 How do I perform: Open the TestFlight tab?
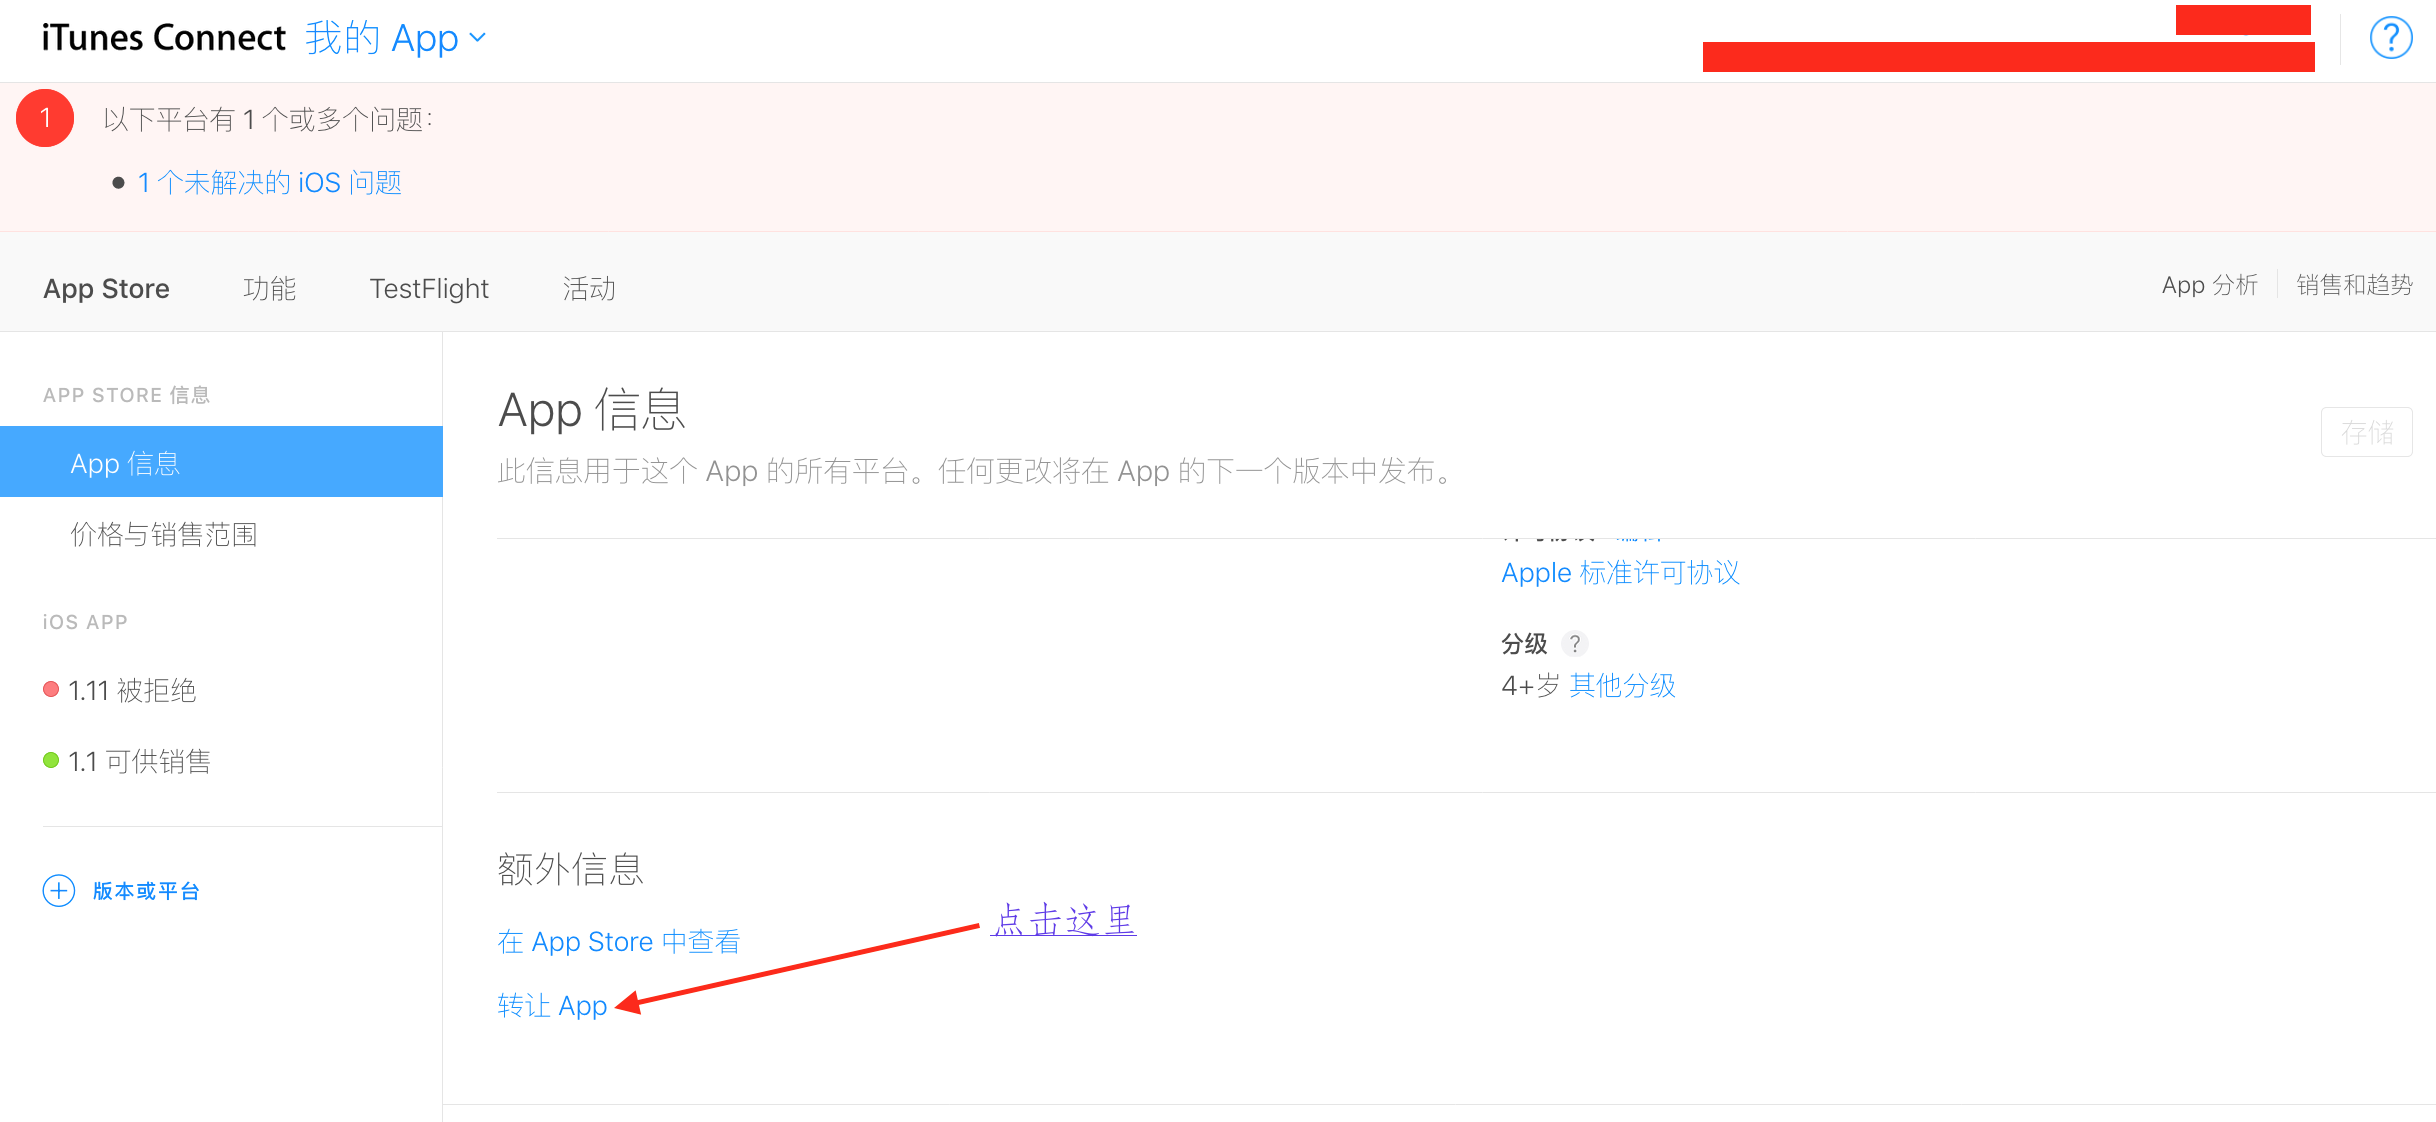click(429, 288)
